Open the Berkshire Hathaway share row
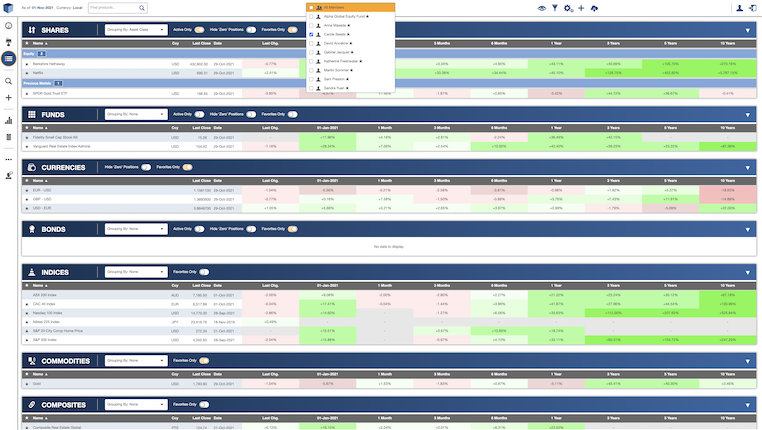Image resolution: width=762 pixels, height=430 pixels. pyautogui.click(x=50, y=63)
